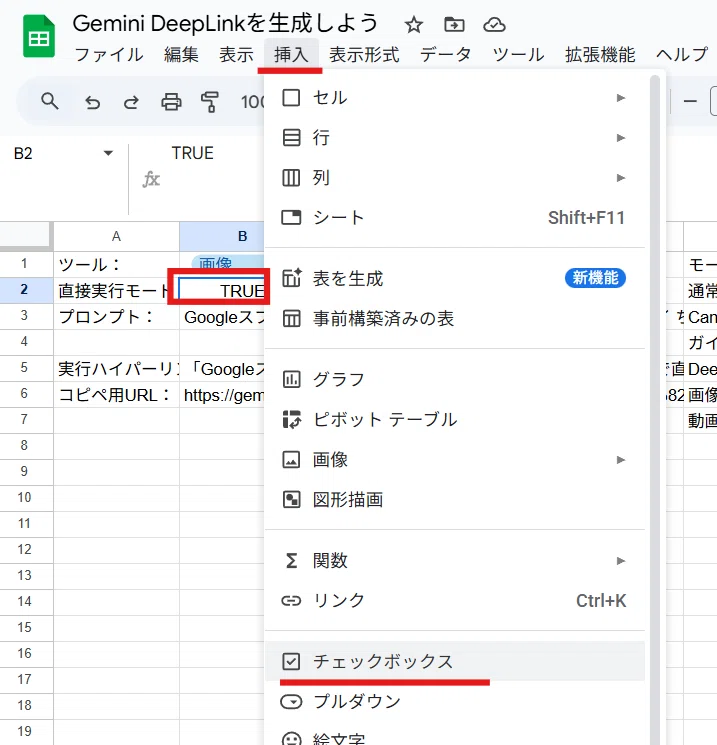The width and height of the screenshot is (717, 745).
Task: Click the 事前構築済みの表 icon
Action: [x=291, y=318]
